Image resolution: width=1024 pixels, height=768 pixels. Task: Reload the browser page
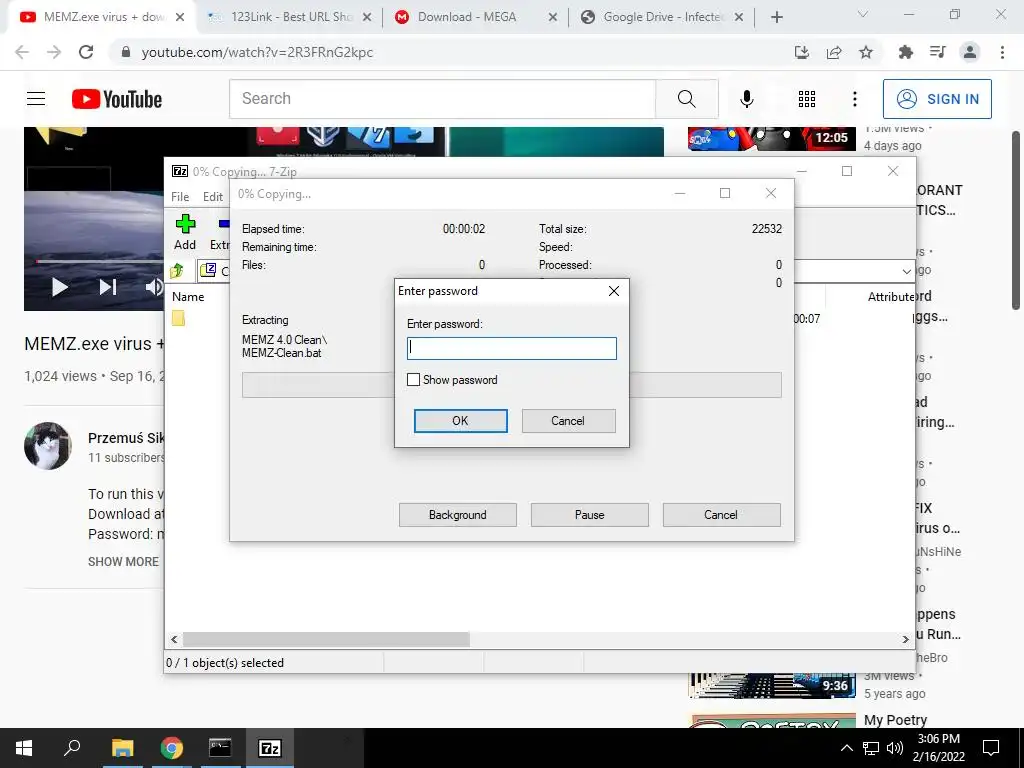[86, 52]
